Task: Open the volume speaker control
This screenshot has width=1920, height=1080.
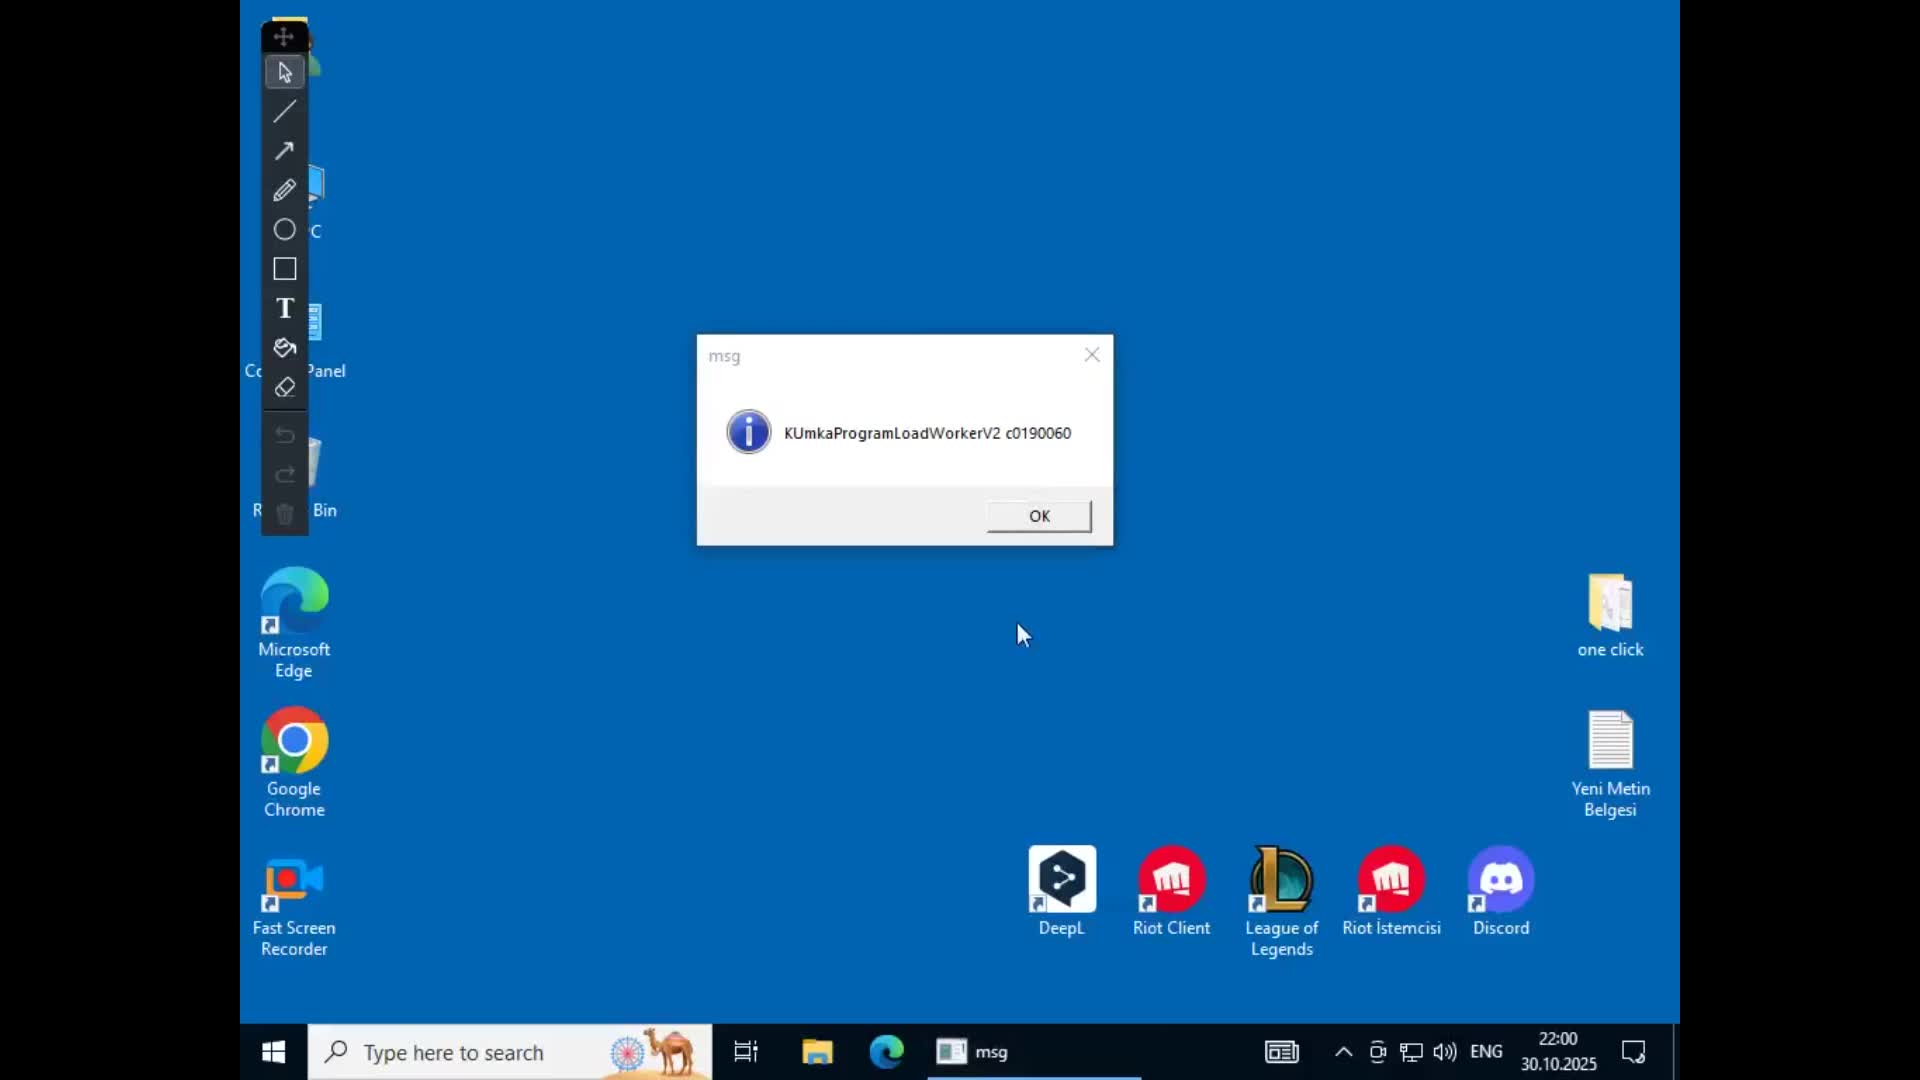Action: click(1444, 1052)
